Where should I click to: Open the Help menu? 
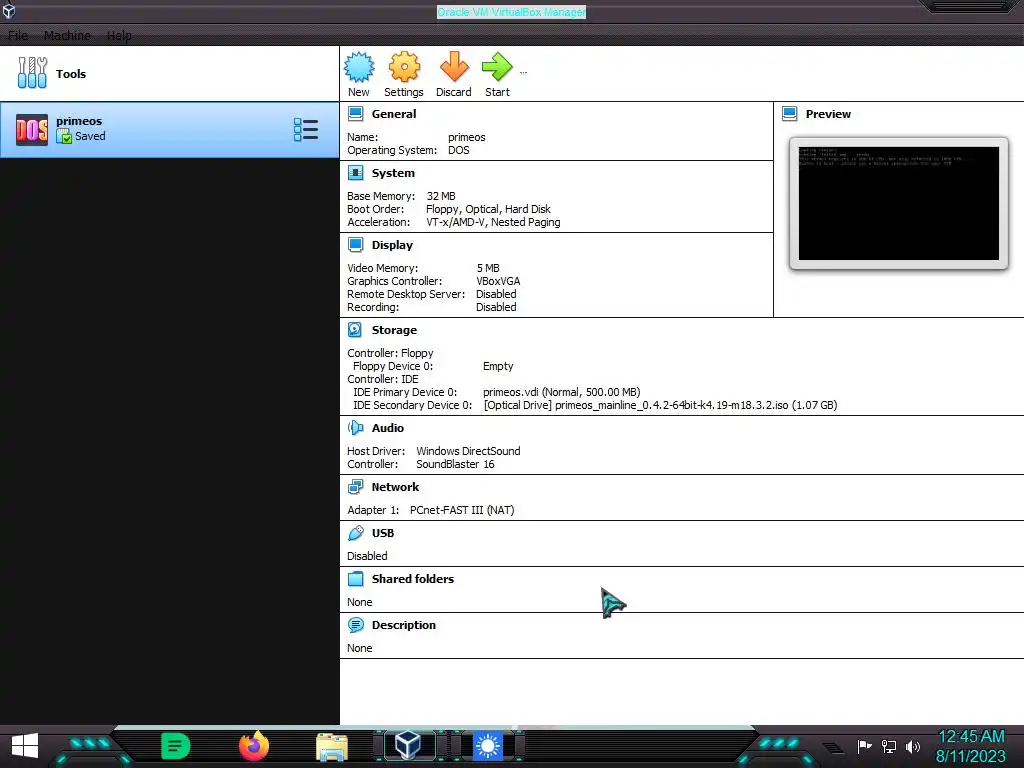point(119,35)
